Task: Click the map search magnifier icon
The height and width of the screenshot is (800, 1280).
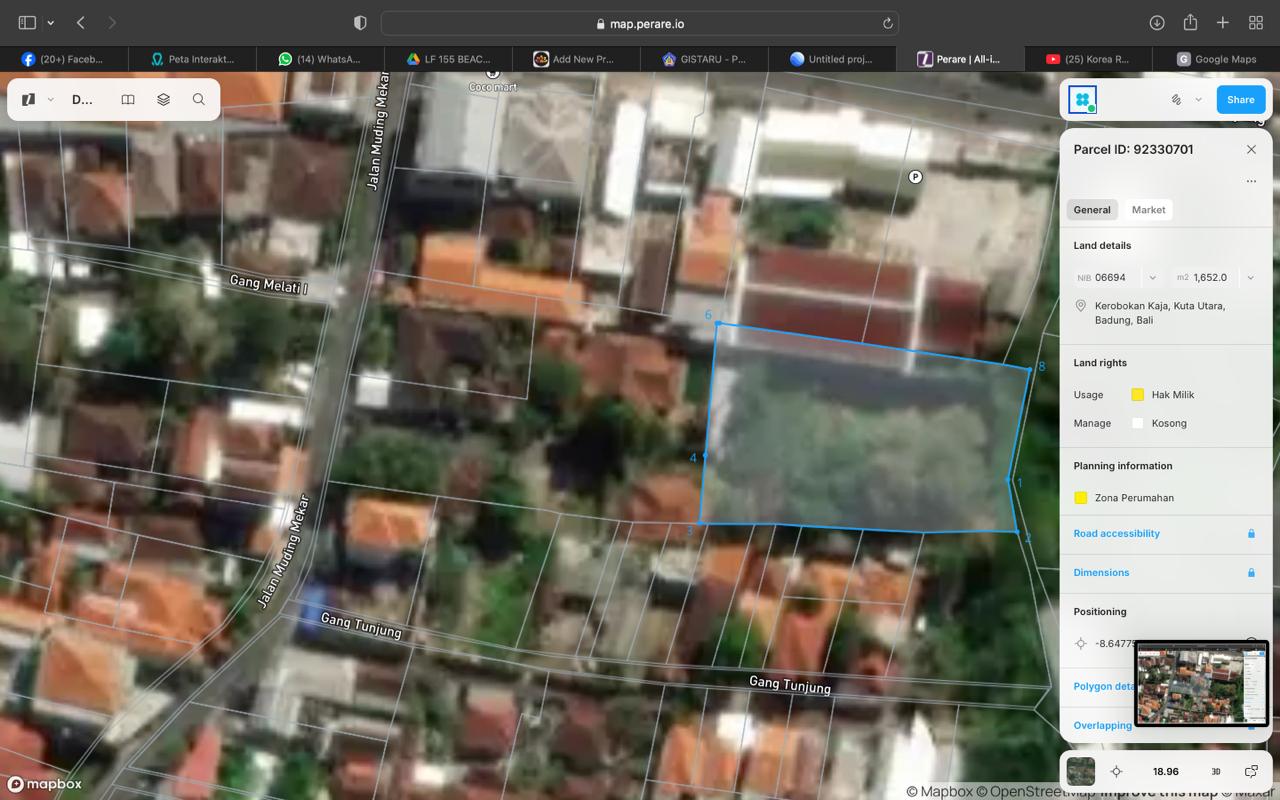Action: pyautogui.click(x=199, y=100)
